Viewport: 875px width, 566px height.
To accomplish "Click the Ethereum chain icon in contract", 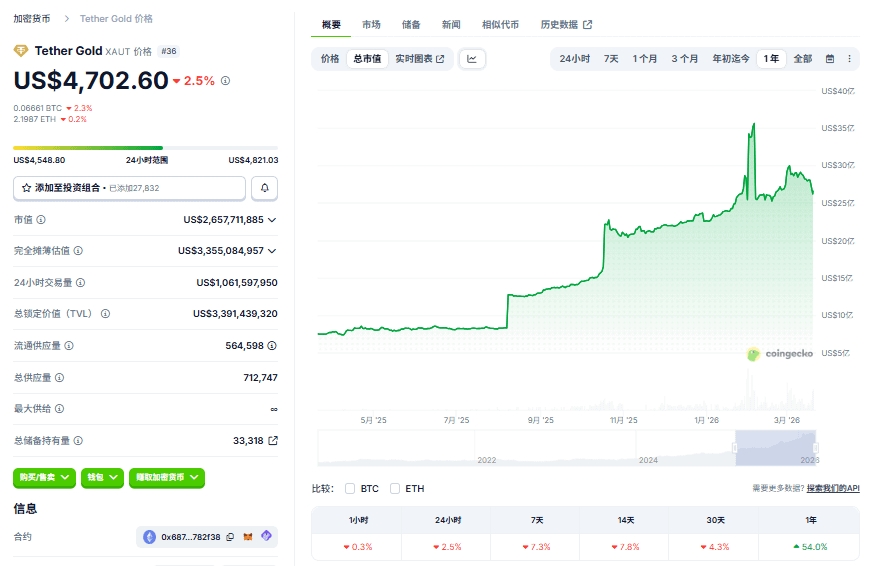I will [150, 537].
